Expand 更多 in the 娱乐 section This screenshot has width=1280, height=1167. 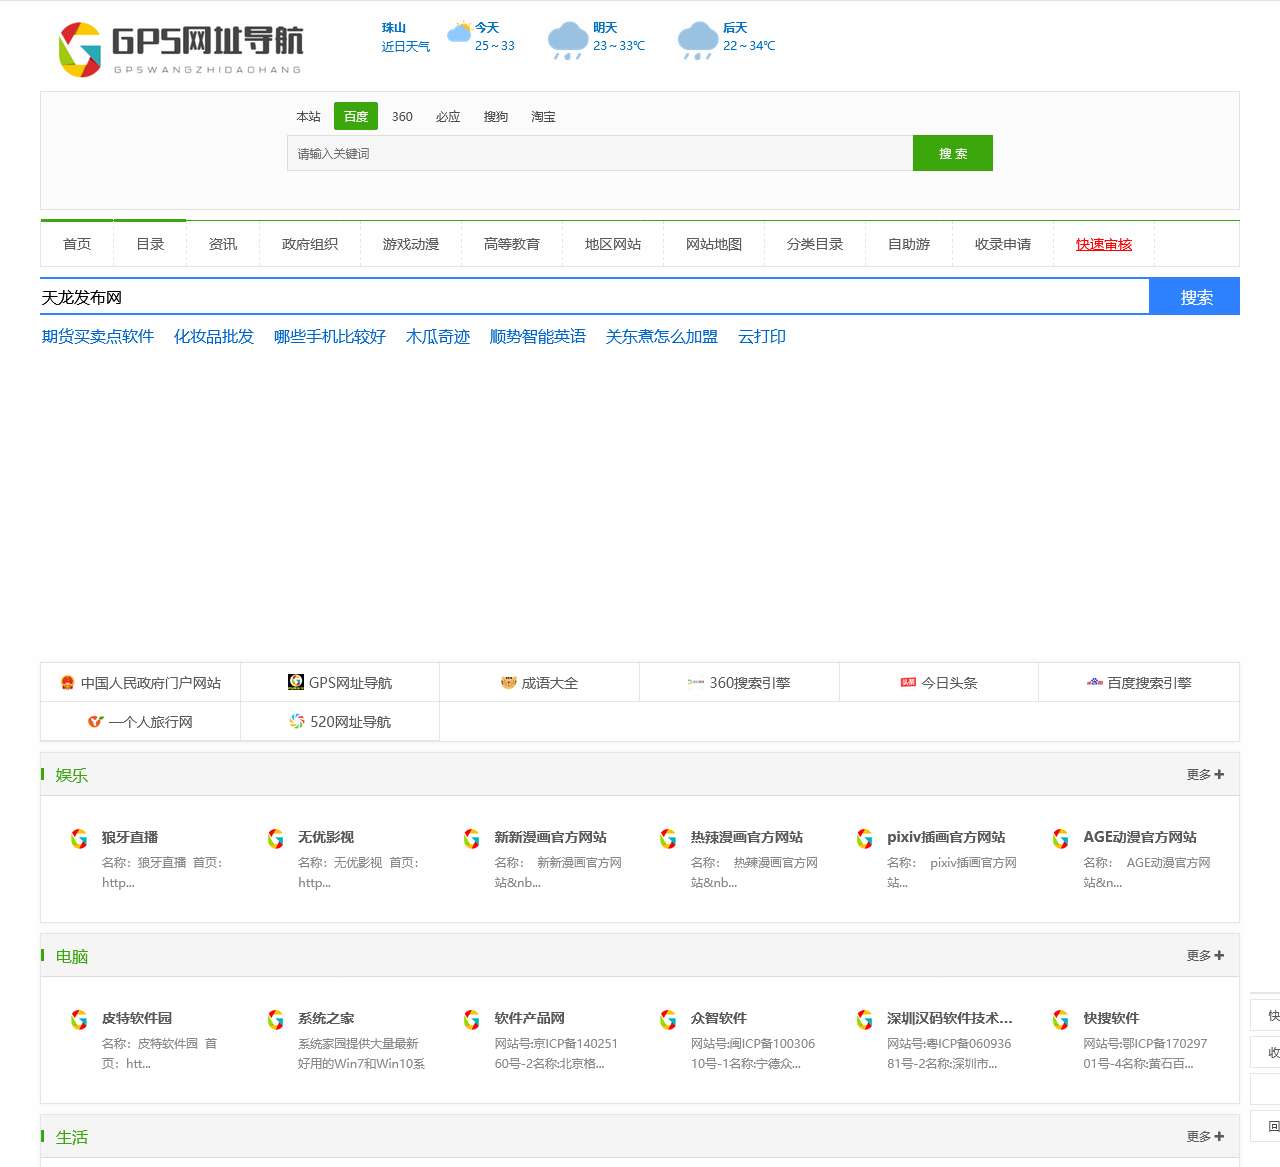[x=1204, y=775]
